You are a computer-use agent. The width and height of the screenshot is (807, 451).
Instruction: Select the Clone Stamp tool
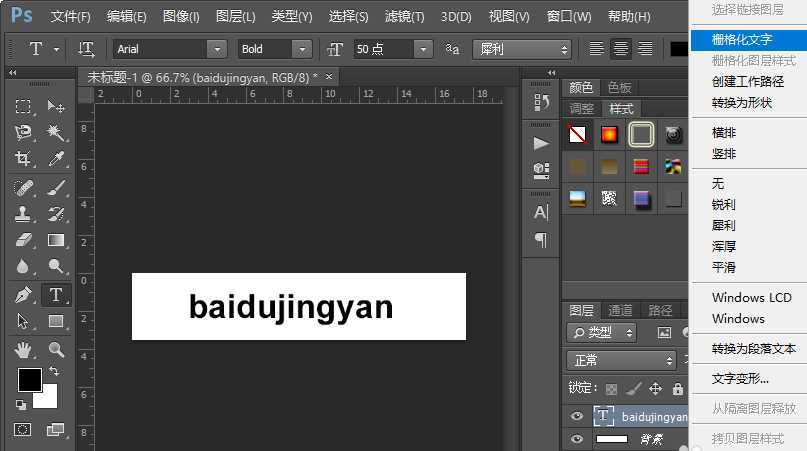pos(23,214)
